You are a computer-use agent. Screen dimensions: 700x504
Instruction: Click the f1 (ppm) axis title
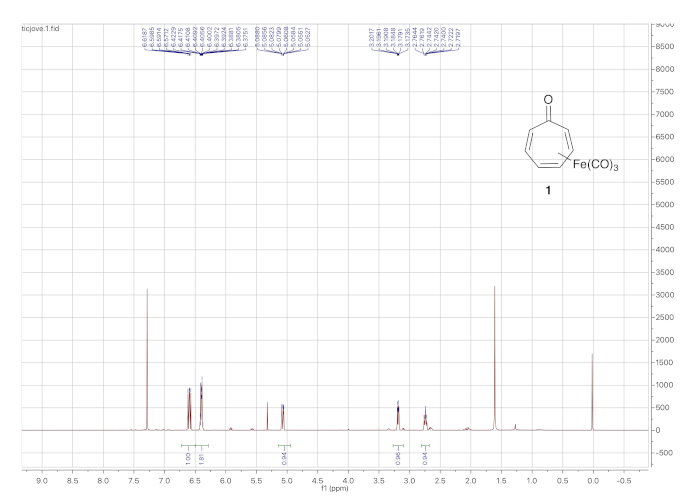click(x=335, y=488)
